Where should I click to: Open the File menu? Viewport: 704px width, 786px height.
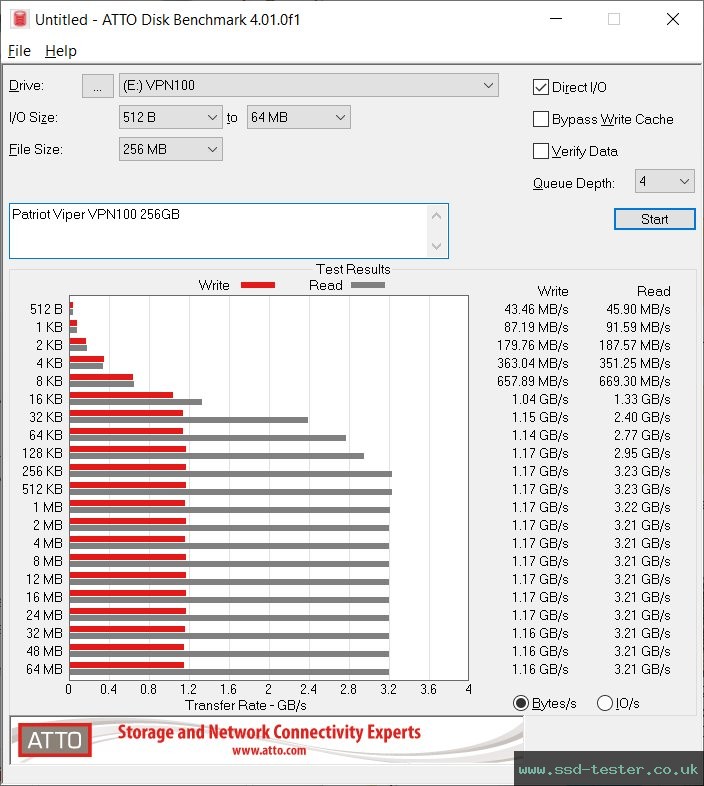[19, 51]
